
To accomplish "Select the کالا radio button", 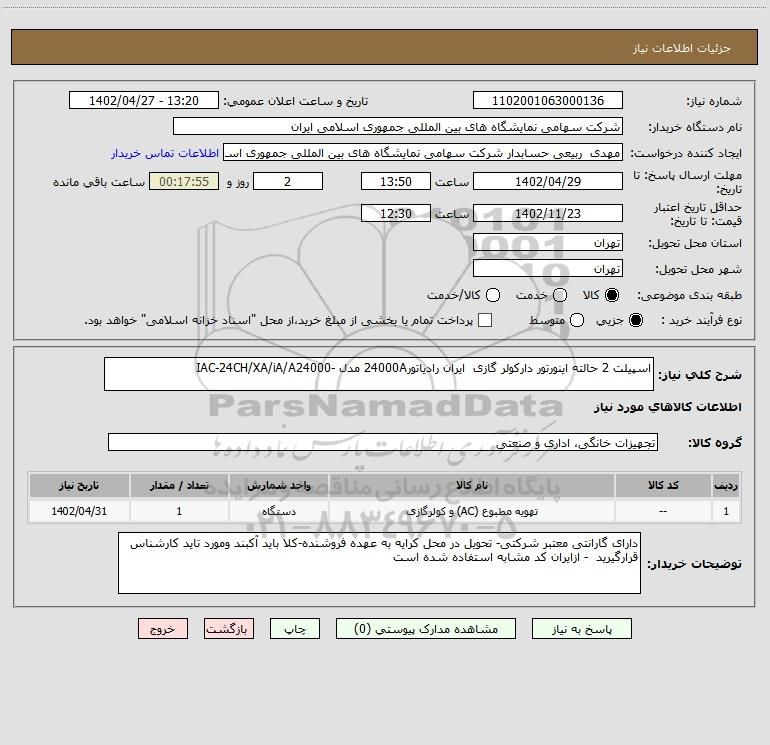I will click(x=612, y=295).
